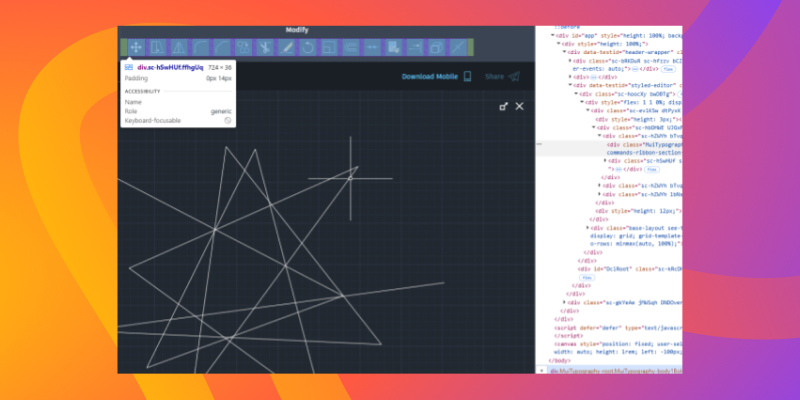Select the Offset parallel-curves tool
Viewport: 800px width, 400px height.
point(351,47)
